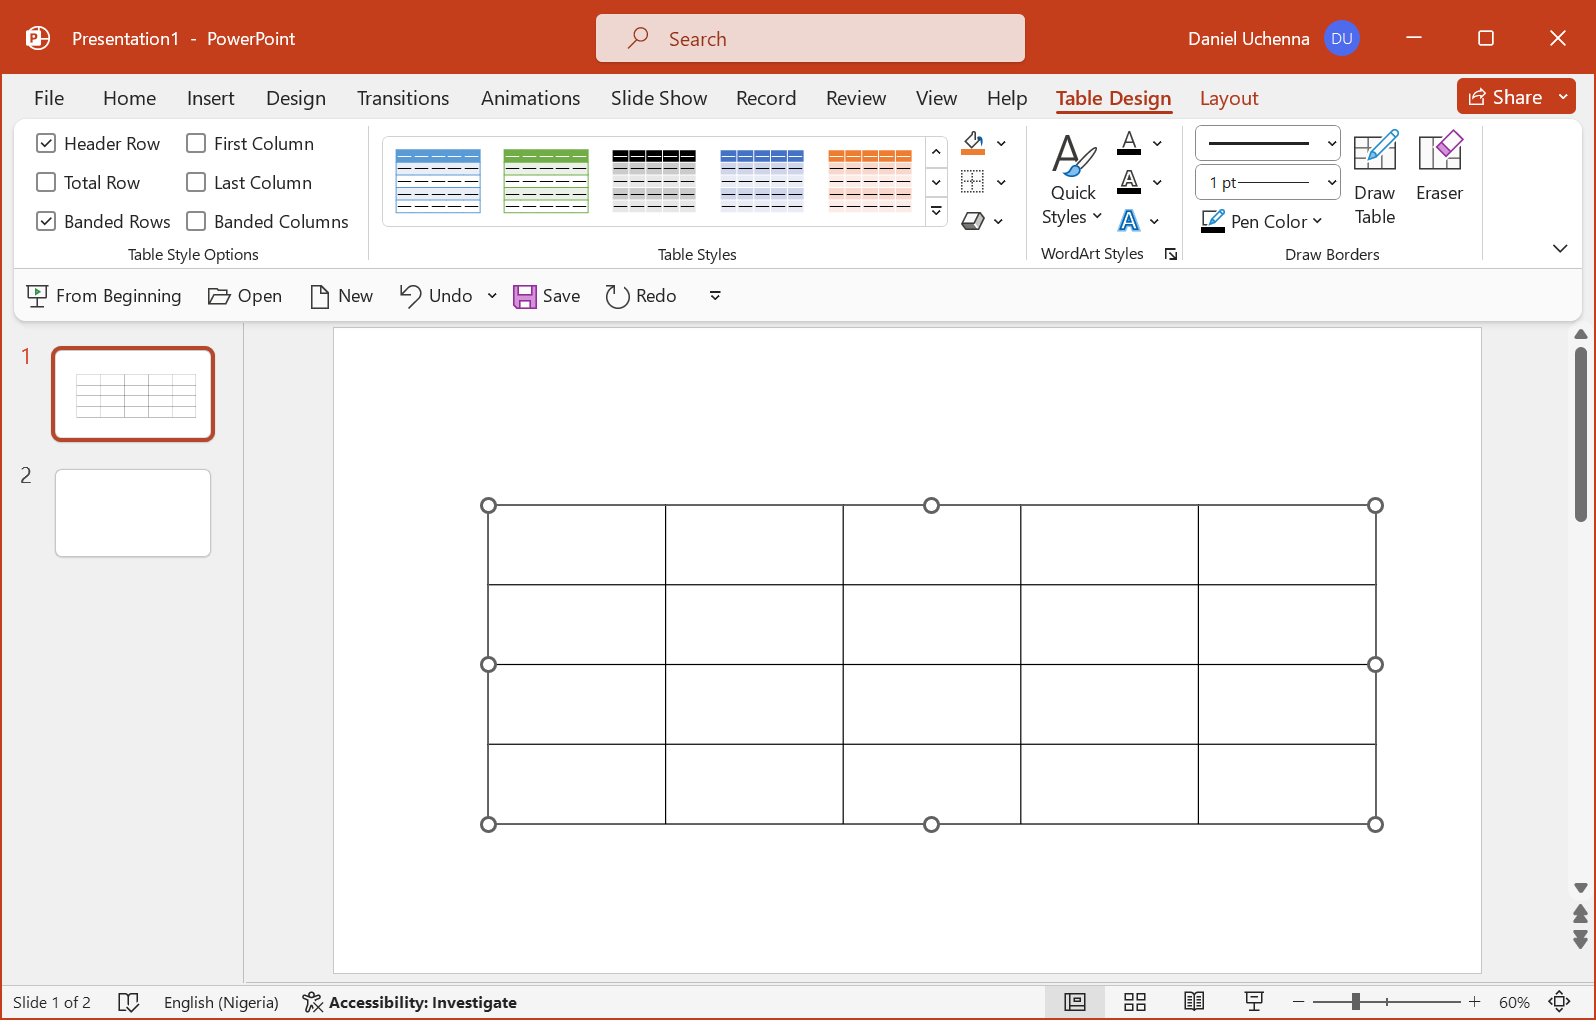Select slide 2 thumbnail

pos(133,513)
